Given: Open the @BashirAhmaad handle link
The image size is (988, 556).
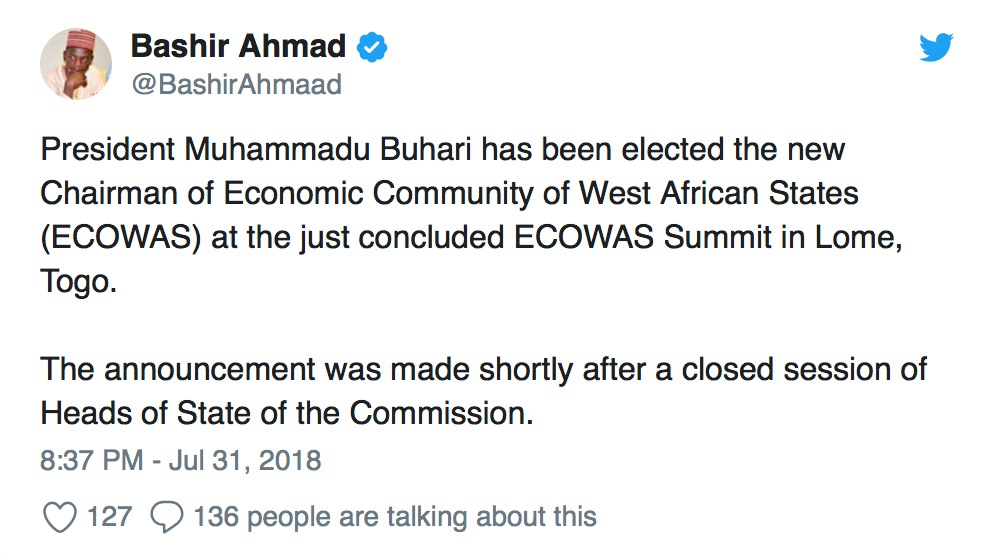Looking at the screenshot, I should coord(236,85).
